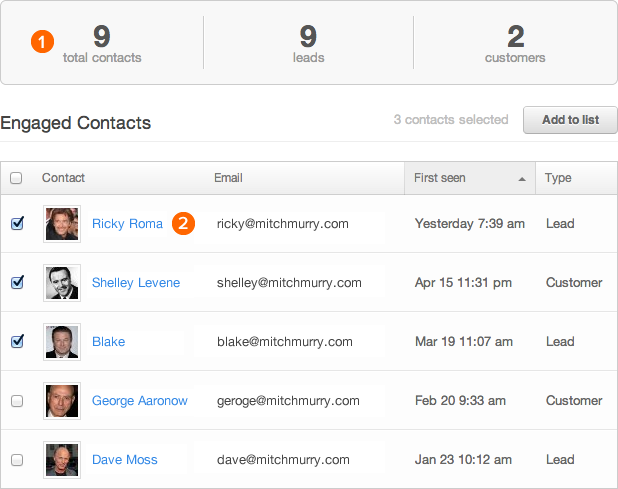The height and width of the screenshot is (489, 618).
Task: Click Blake's avatar photo
Action: click(x=62, y=342)
